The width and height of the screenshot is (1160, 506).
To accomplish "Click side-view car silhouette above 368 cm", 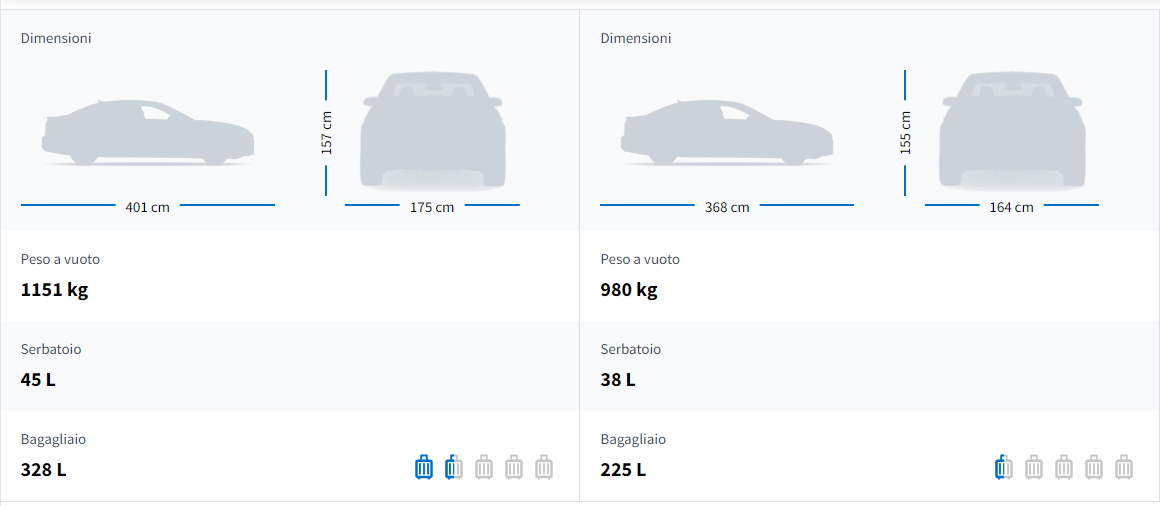I will tap(727, 132).
